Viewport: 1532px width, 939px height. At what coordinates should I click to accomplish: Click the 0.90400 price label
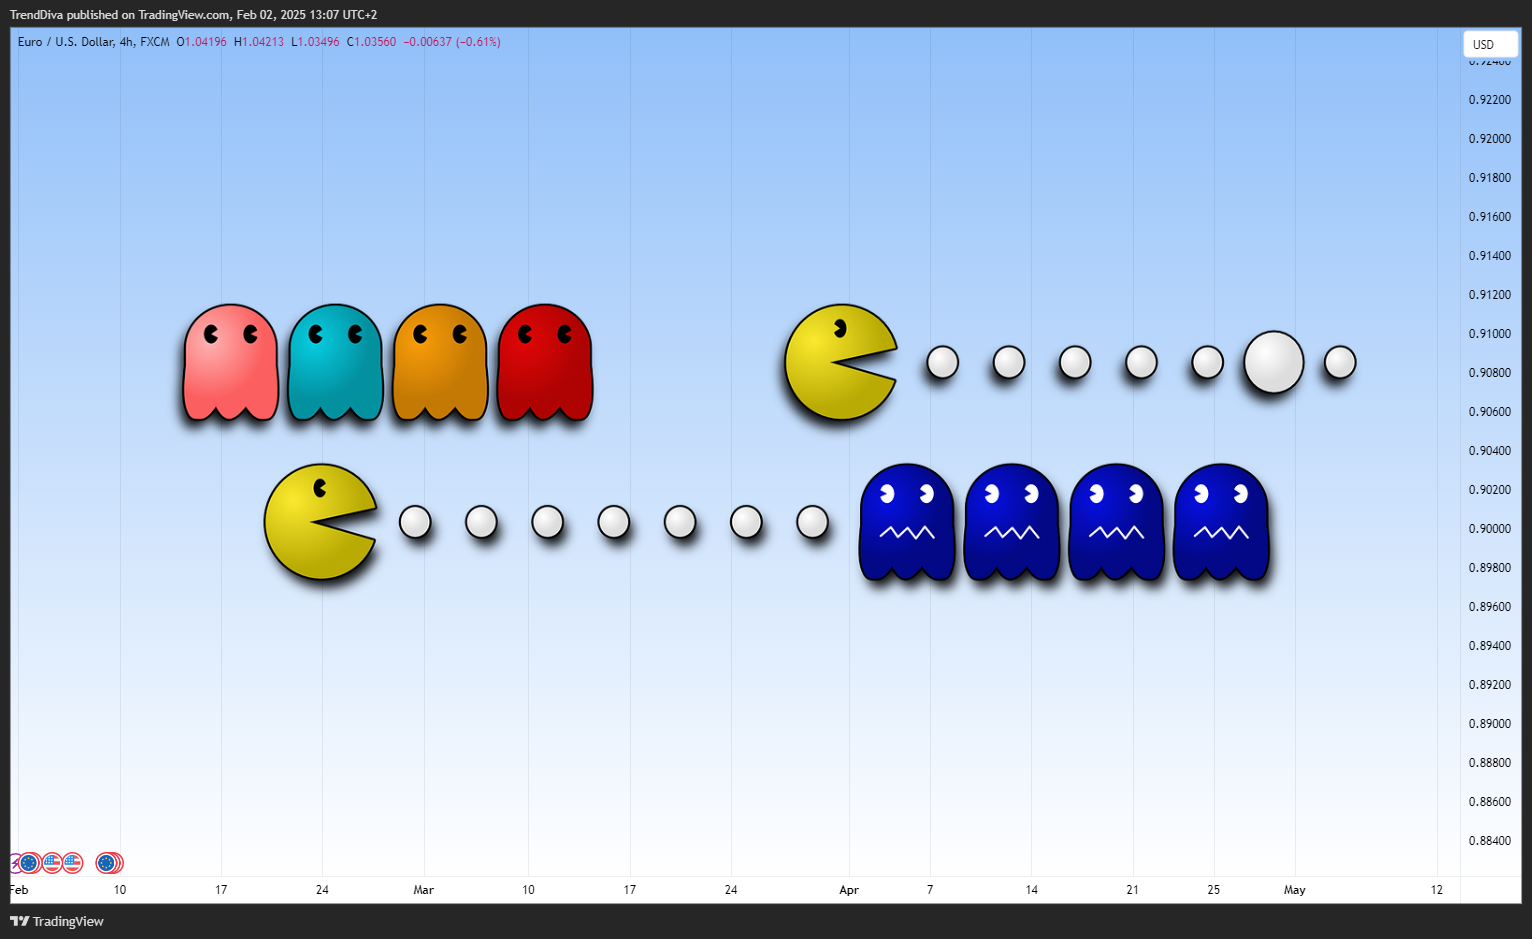pos(1490,451)
